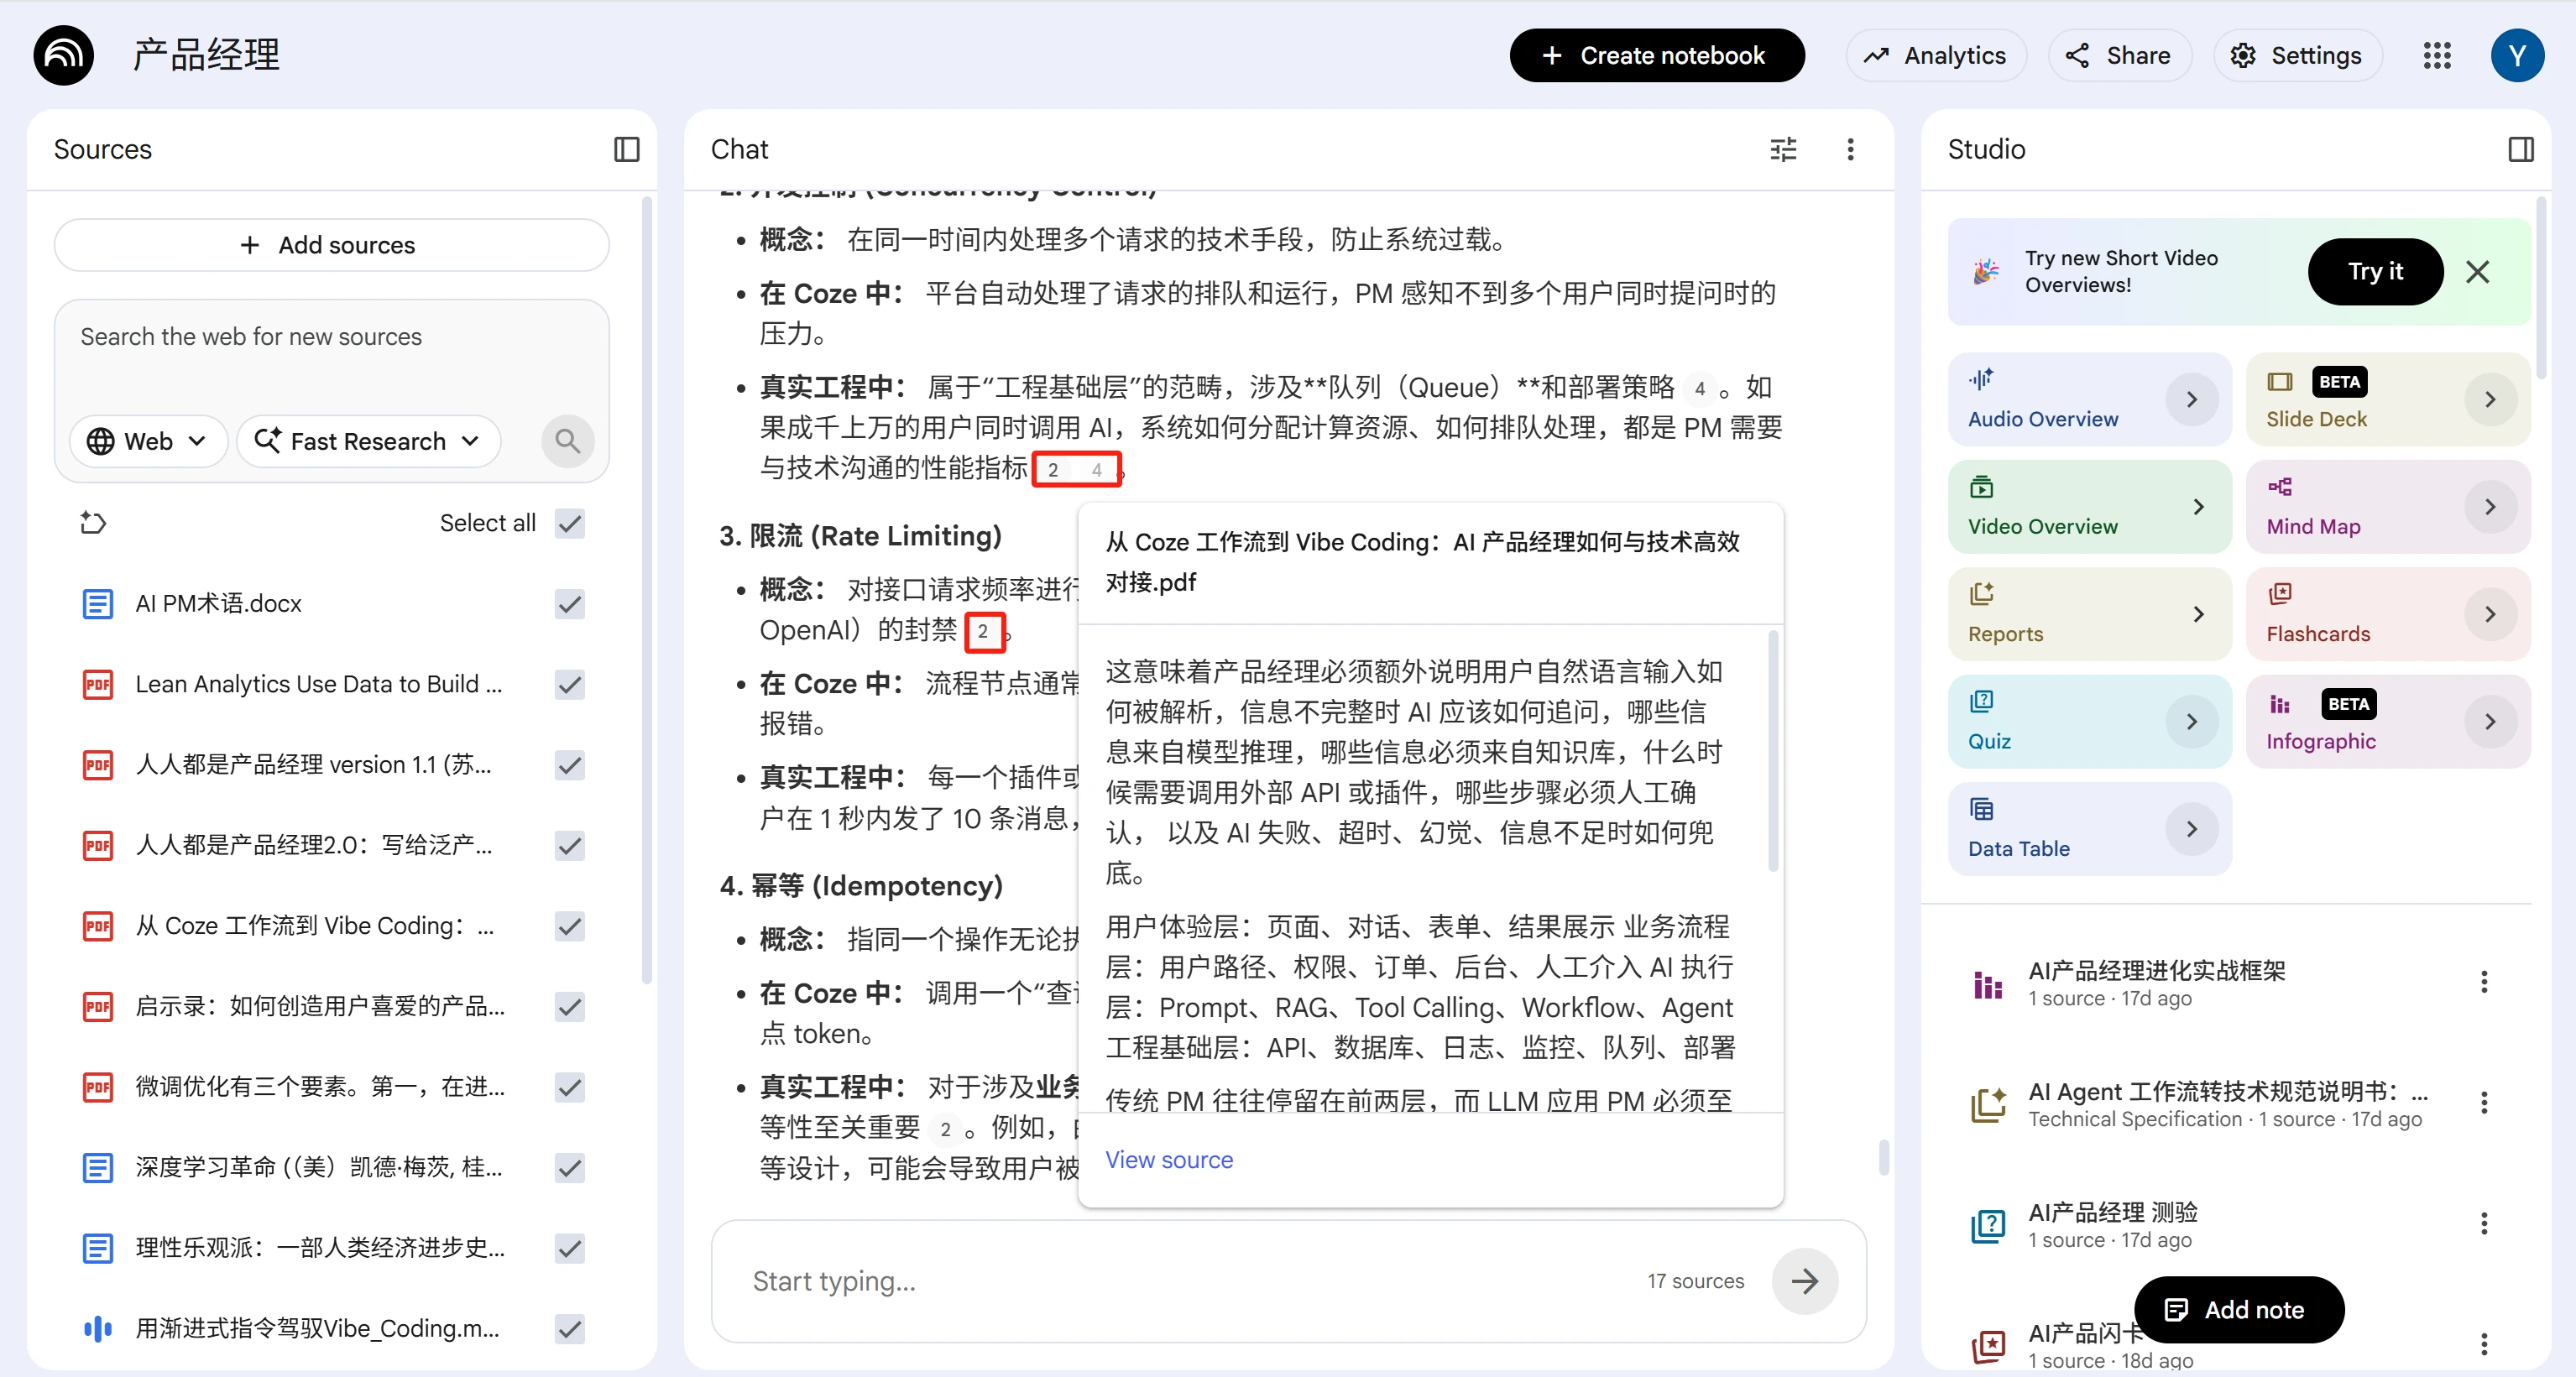The width and height of the screenshot is (2576, 1377).
Task: Uncheck 人人都是产品经理 version 1.1 source
Action: (569, 765)
